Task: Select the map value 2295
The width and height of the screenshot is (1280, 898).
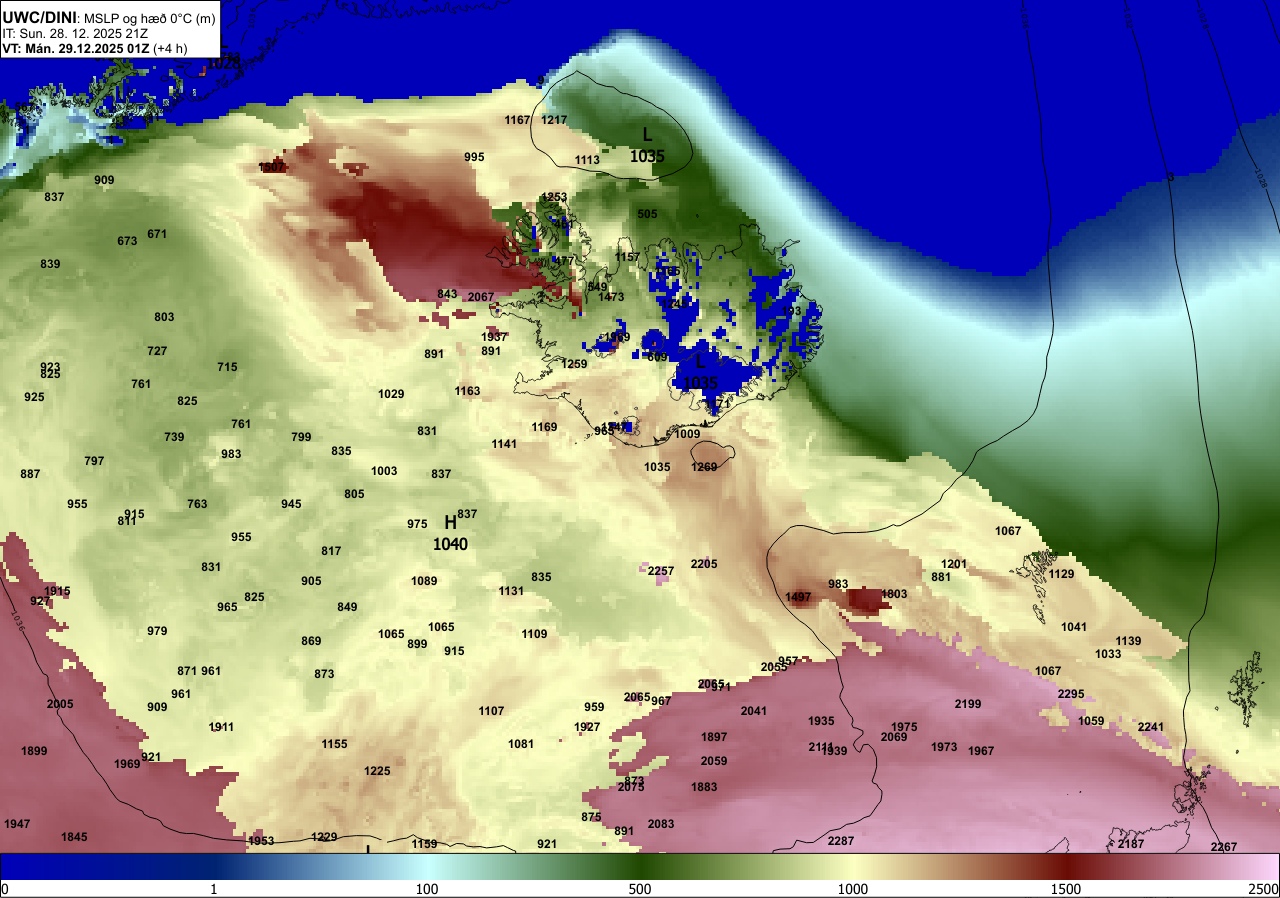Action: coord(1071,694)
